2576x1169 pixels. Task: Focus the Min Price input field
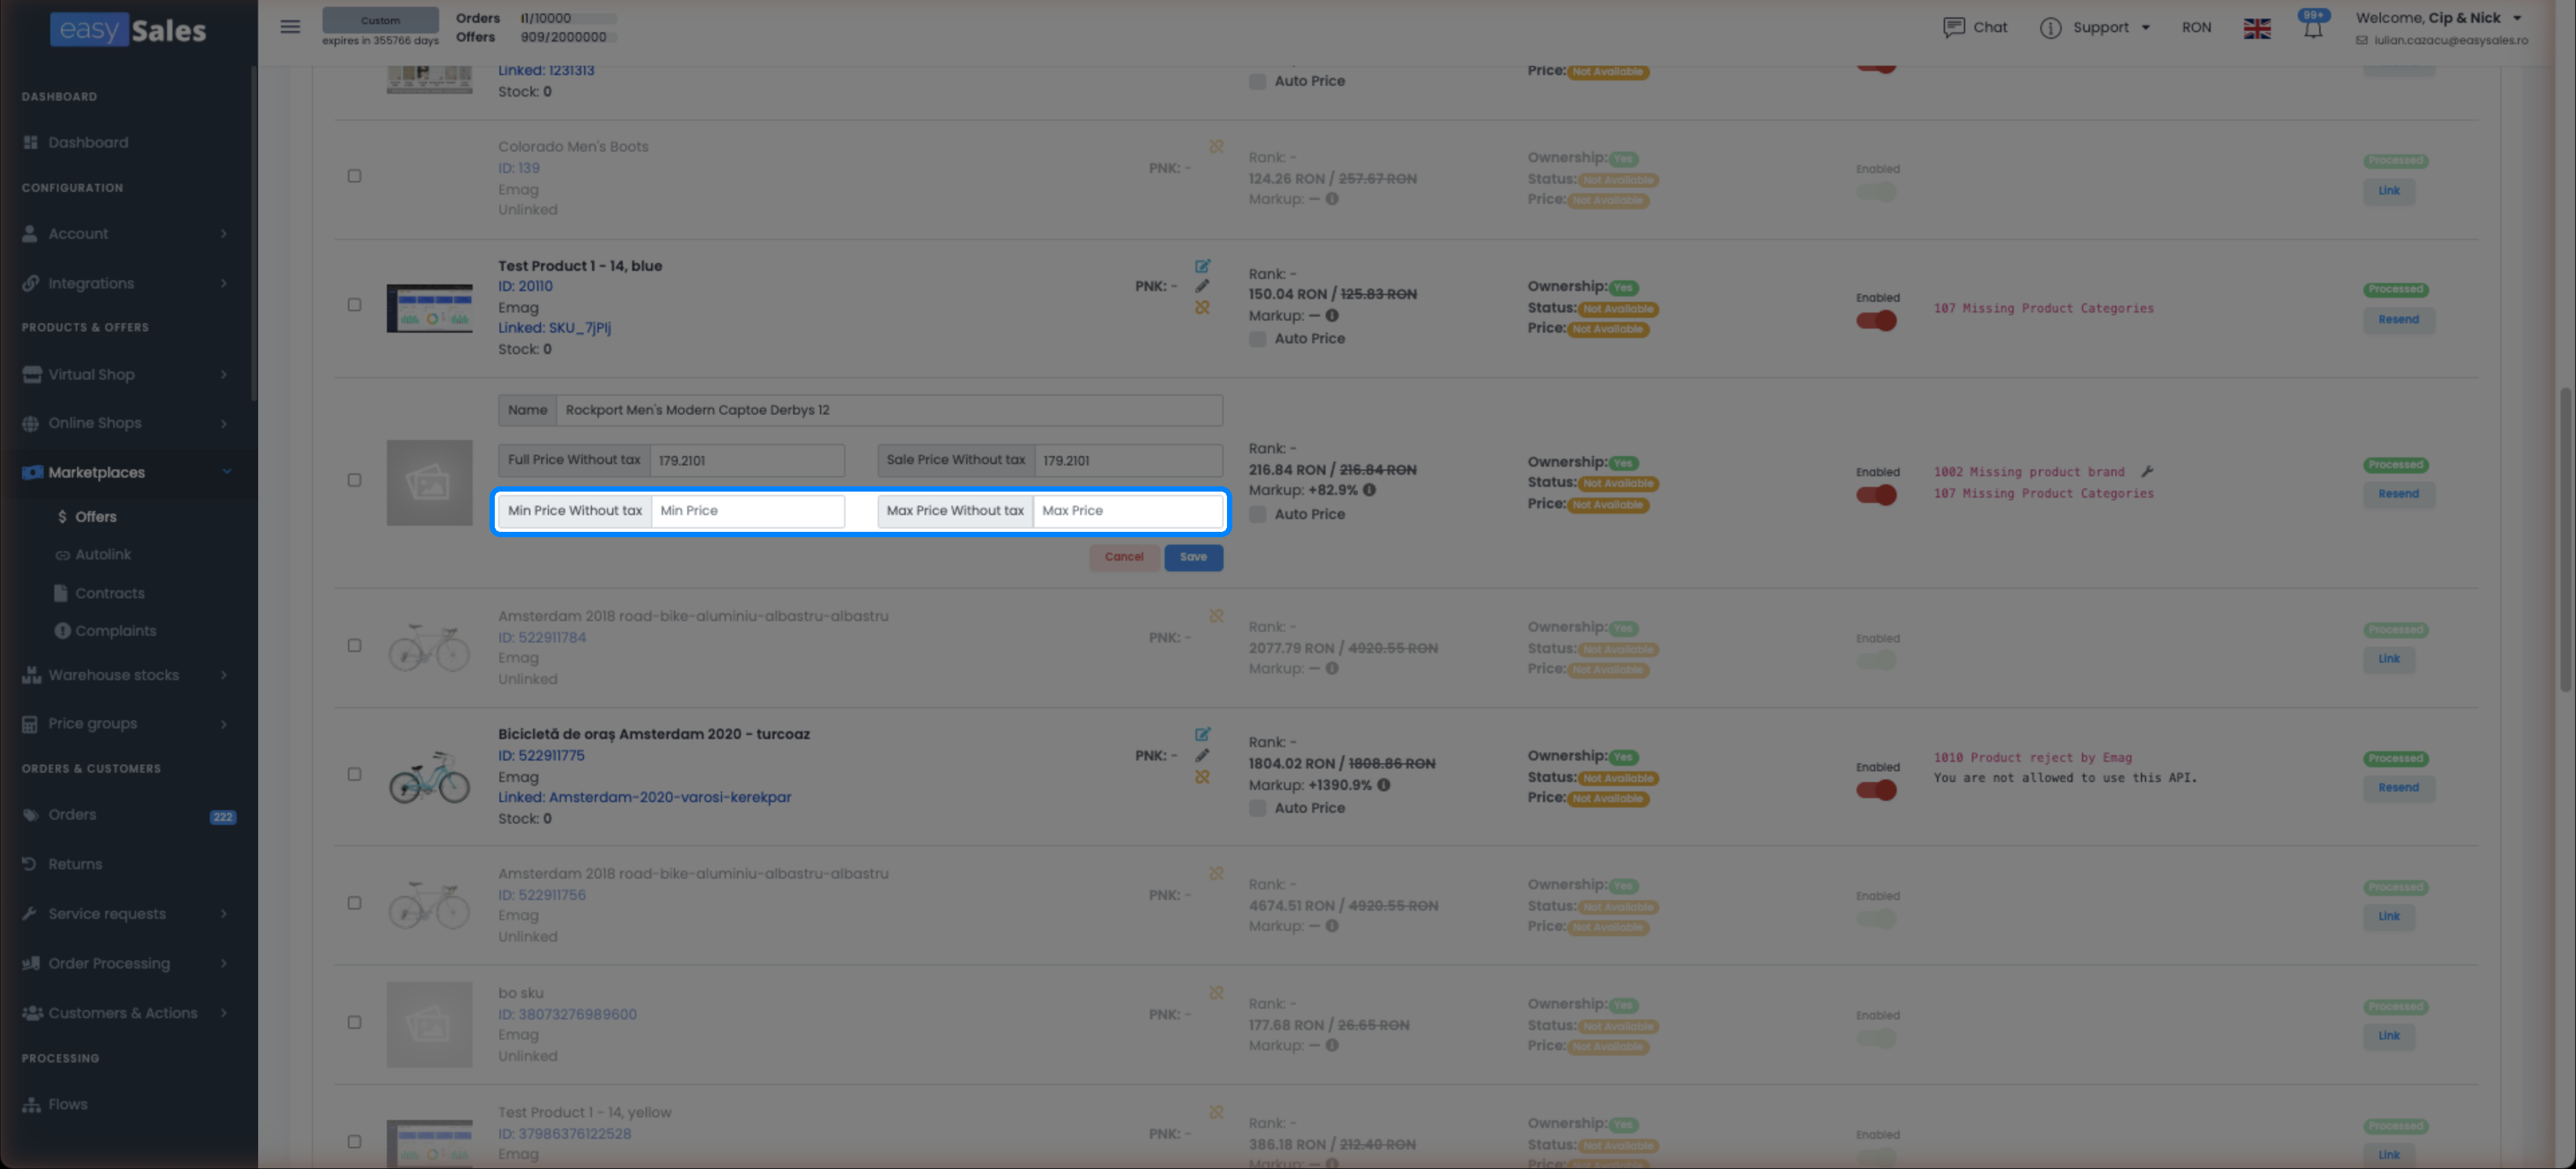[x=748, y=511]
